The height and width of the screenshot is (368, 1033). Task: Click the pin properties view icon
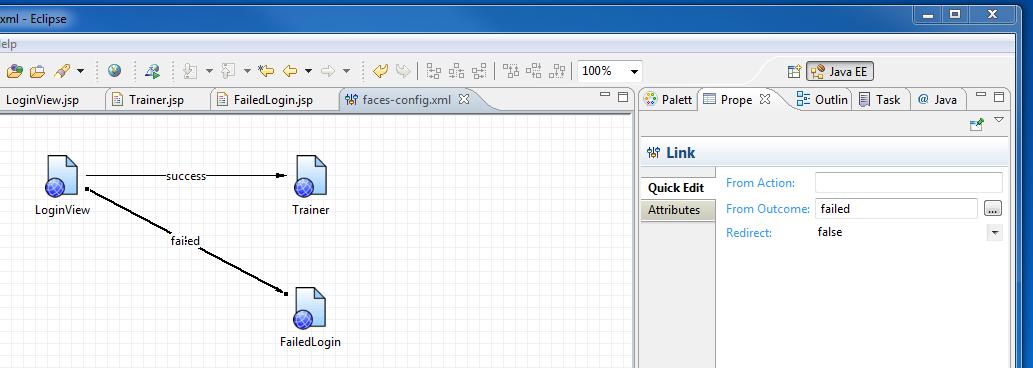click(x=977, y=124)
